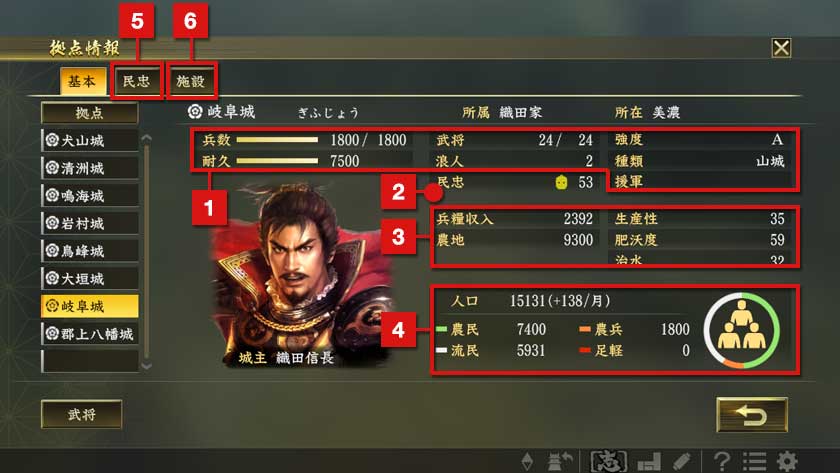Click the 志 policy icon in bottom bar

click(609, 461)
